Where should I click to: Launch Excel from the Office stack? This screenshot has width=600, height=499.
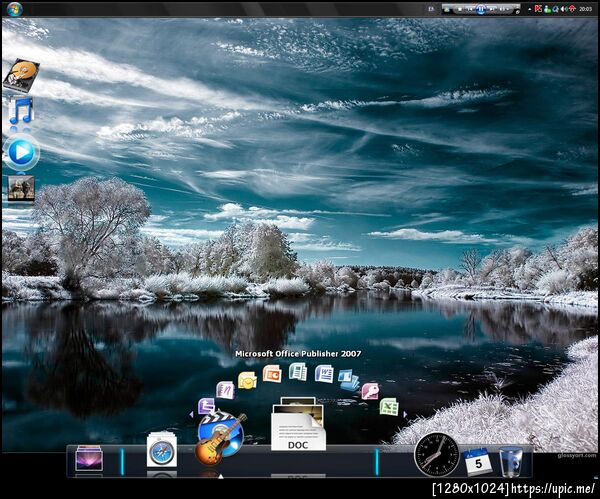coord(389,406)
